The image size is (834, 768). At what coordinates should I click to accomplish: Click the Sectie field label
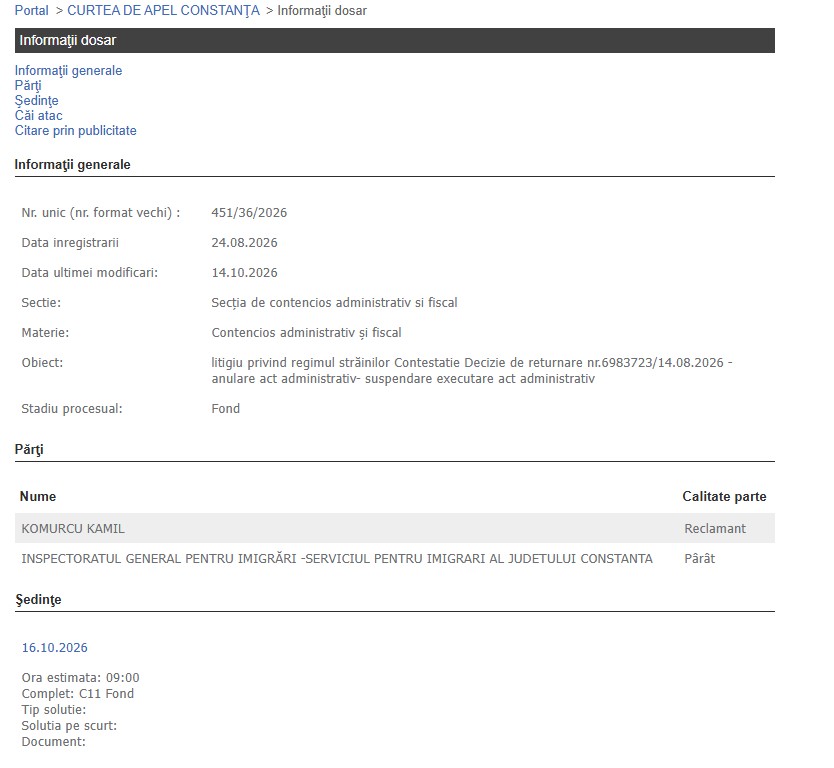41,303
